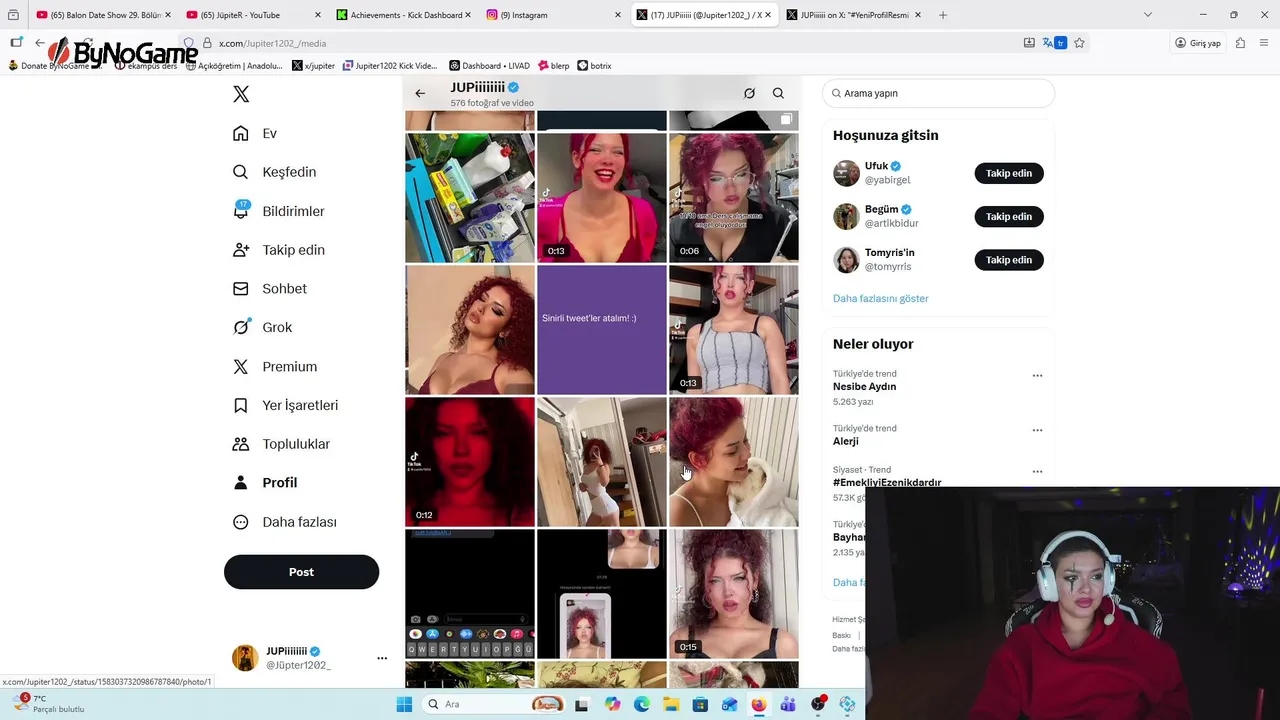Open the 0:12 red-tinted video thumbnail

tap(470, 462)
